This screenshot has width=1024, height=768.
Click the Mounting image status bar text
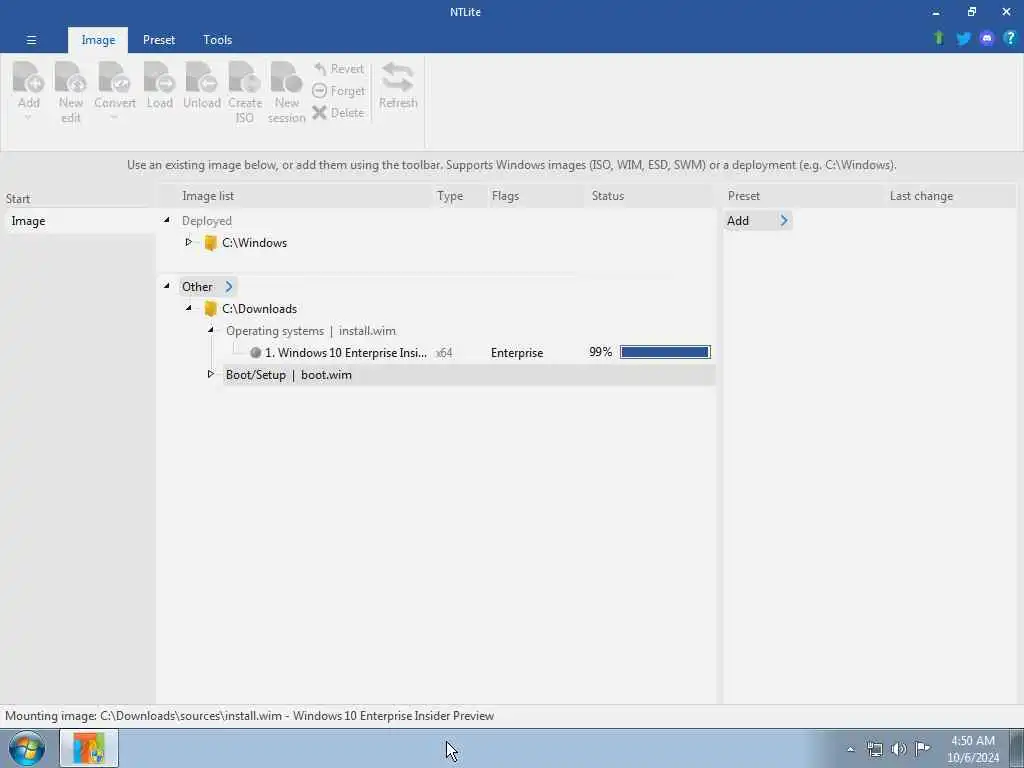pos(249,716)
